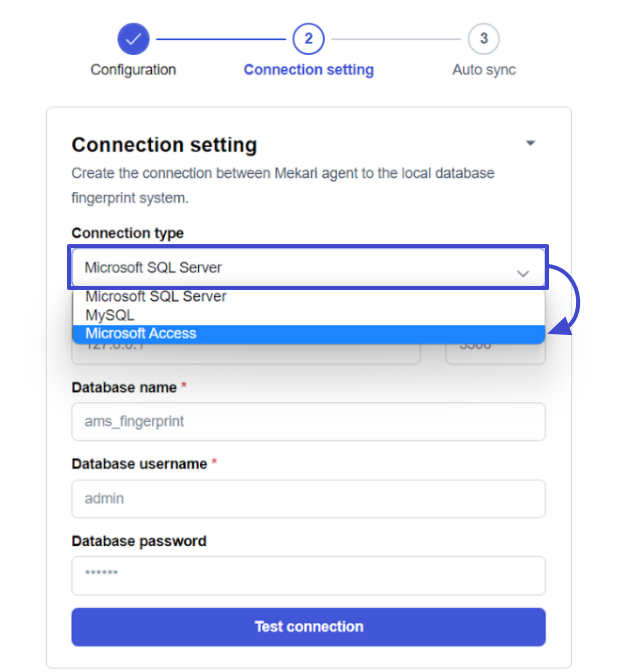
Task: Click the partially hidden port field
Action: (x=495, y=354)
